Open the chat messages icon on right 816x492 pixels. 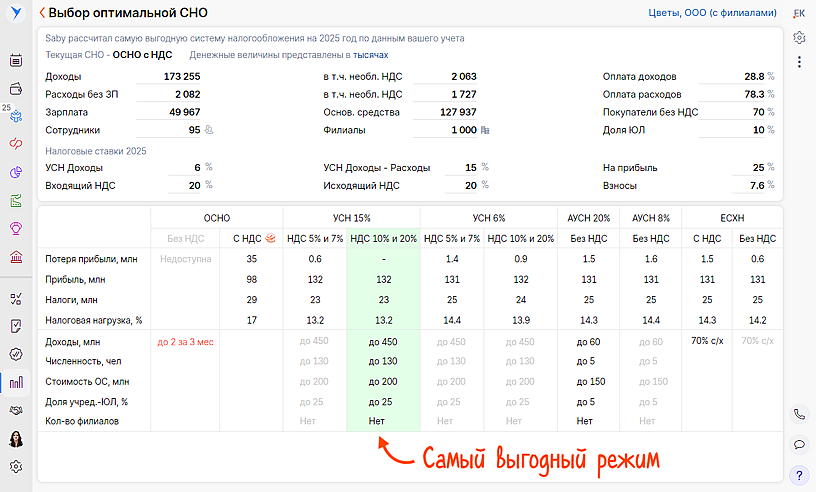coord(799,444)
